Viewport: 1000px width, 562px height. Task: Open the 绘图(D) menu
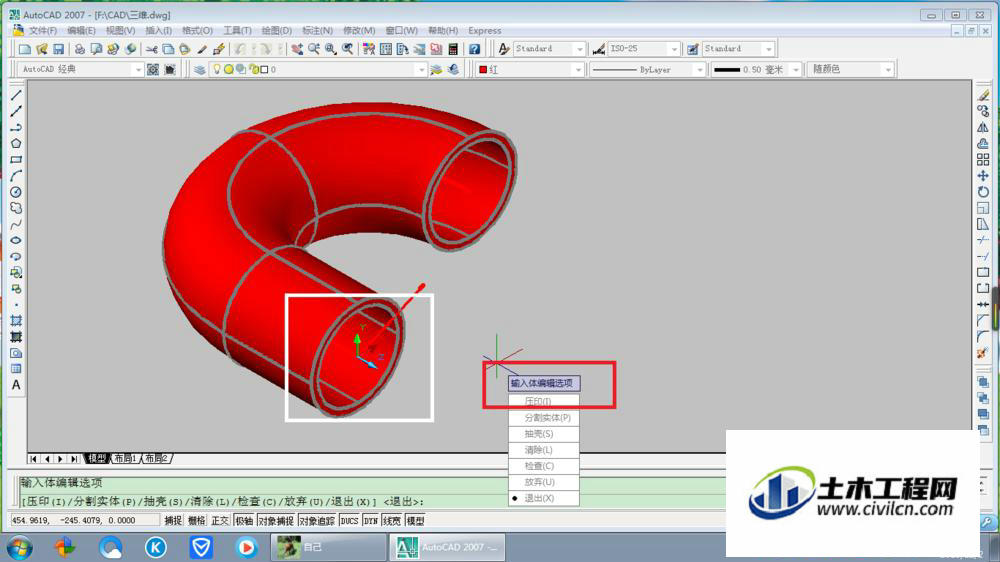click(x=276, y=31)
